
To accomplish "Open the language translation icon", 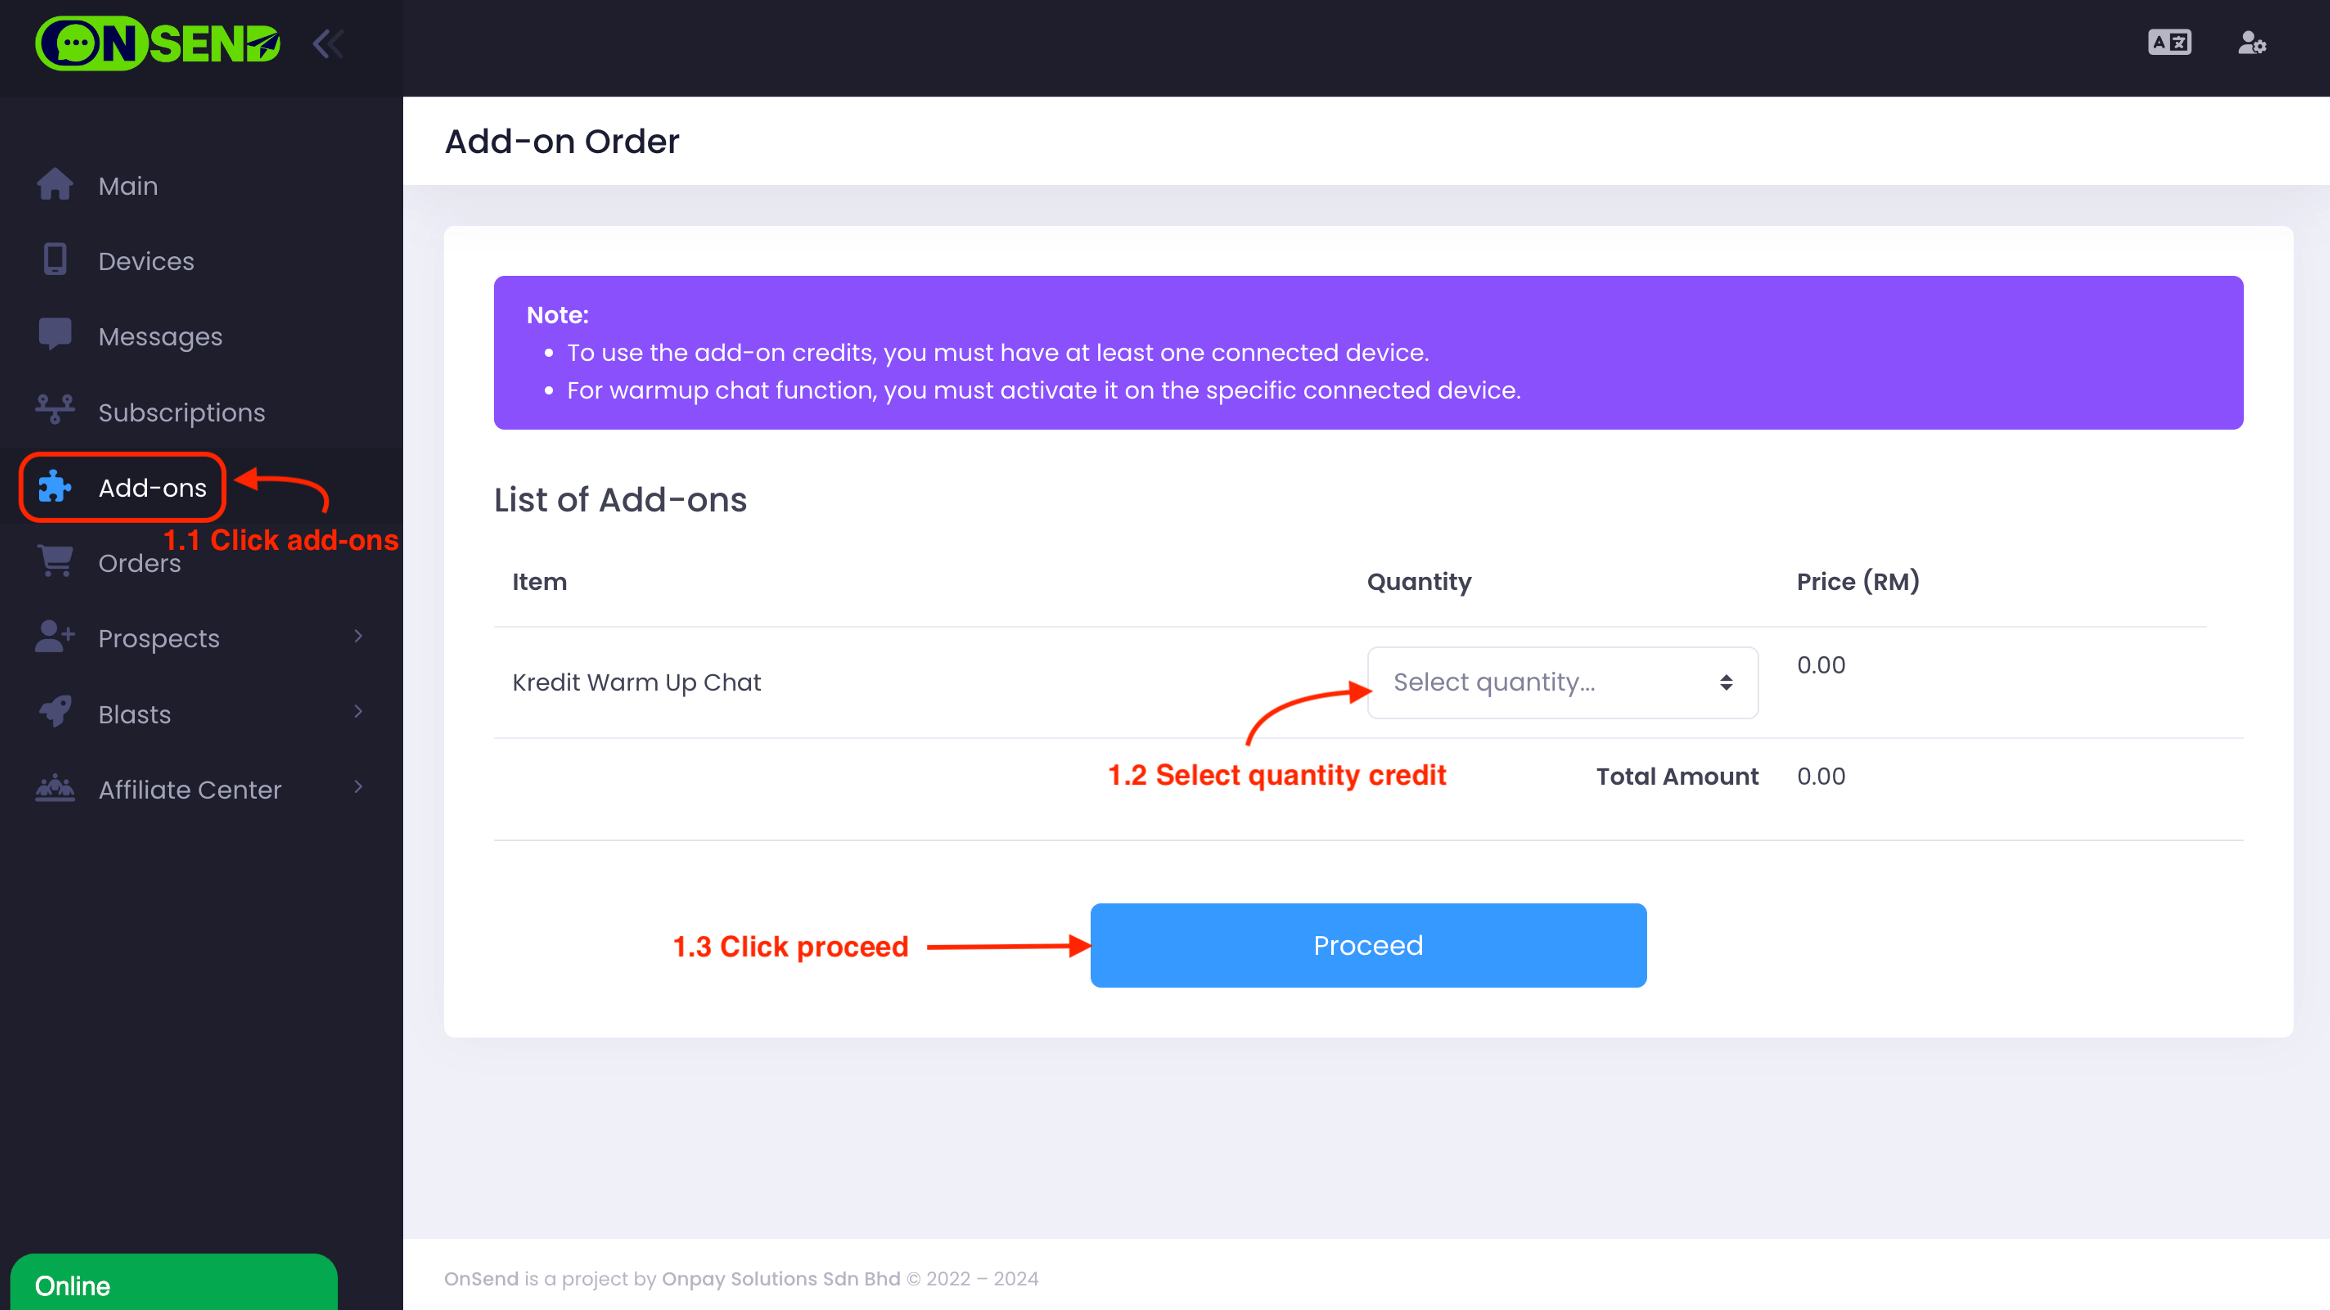I will click(2169, 43).
